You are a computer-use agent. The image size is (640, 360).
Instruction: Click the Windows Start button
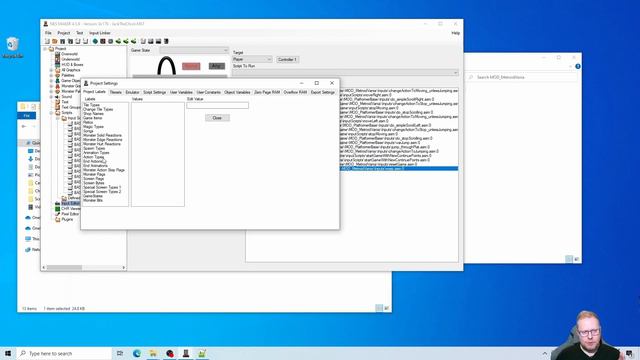point(8,353)
